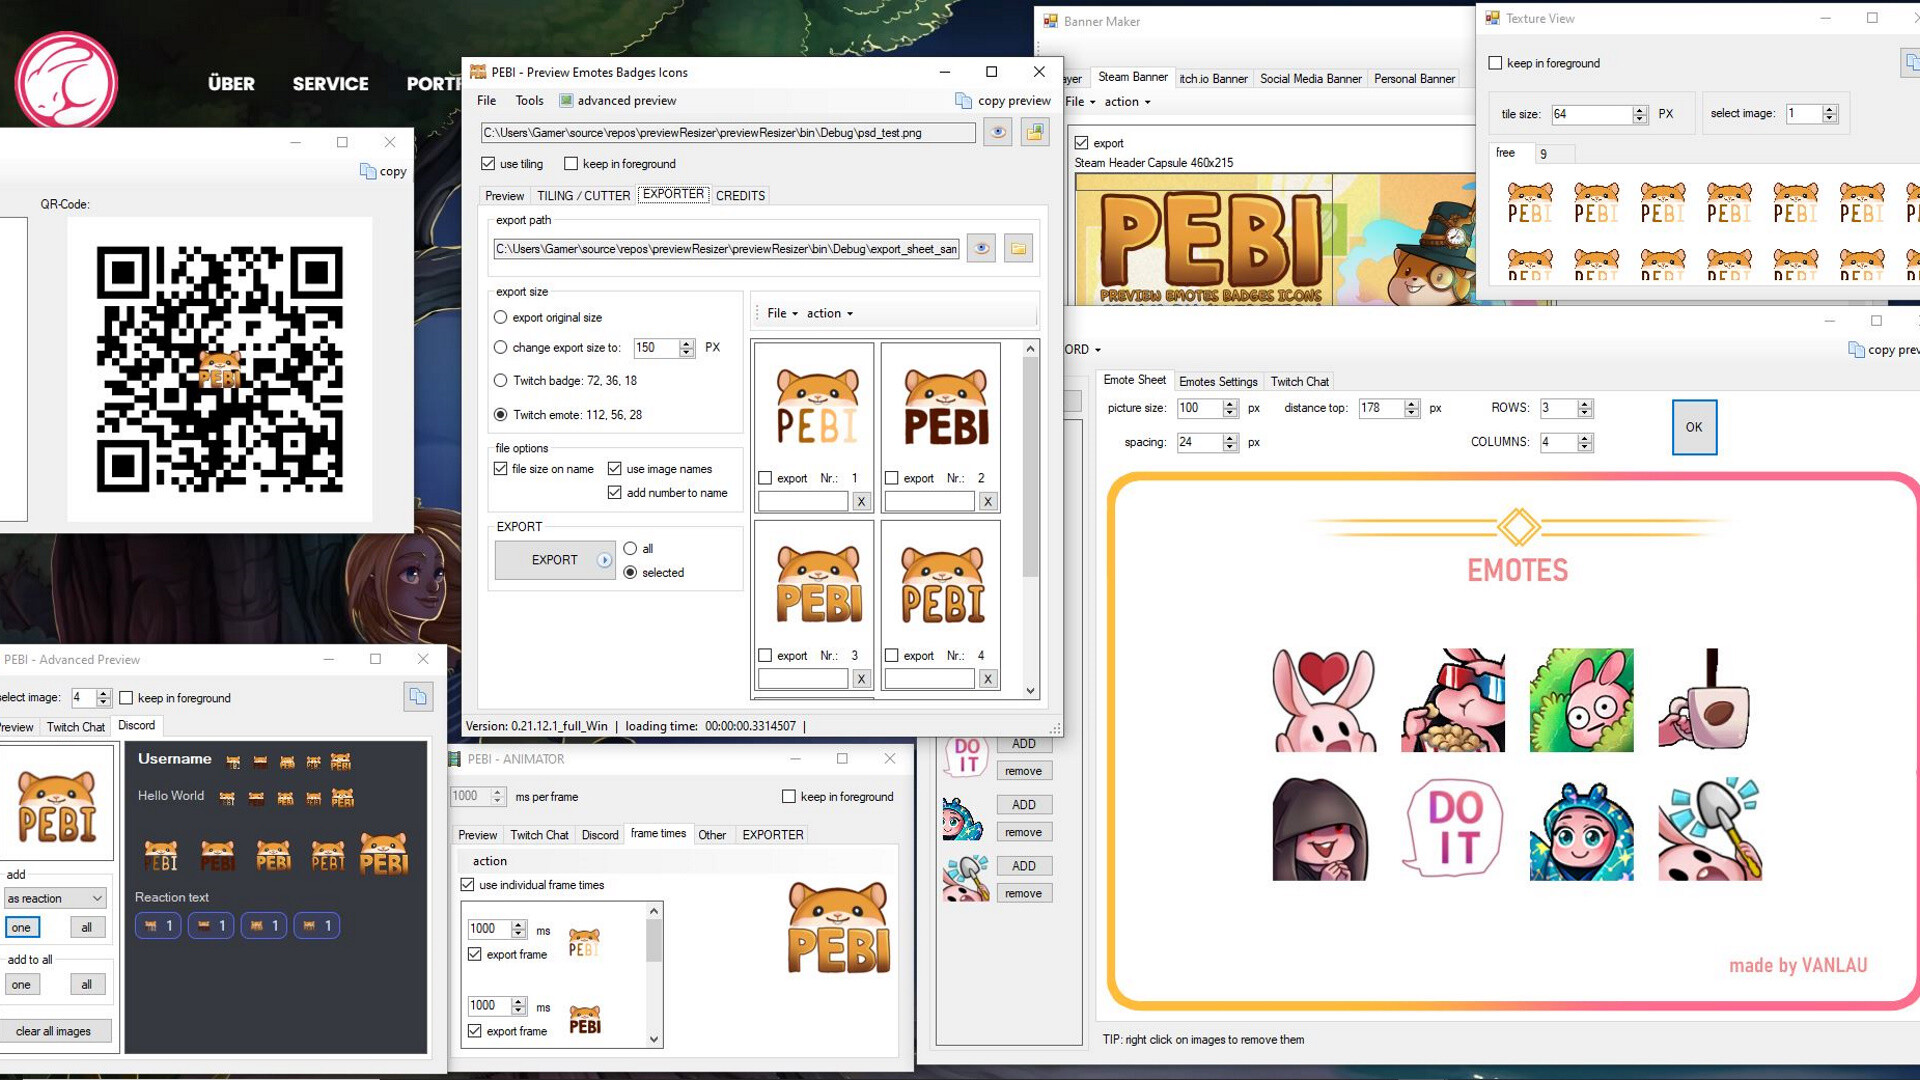Select the Twitch badge 72, 36, 18 radio button
The height and width of the screenshot is (1080, 1920).
[x=500, y=380]
